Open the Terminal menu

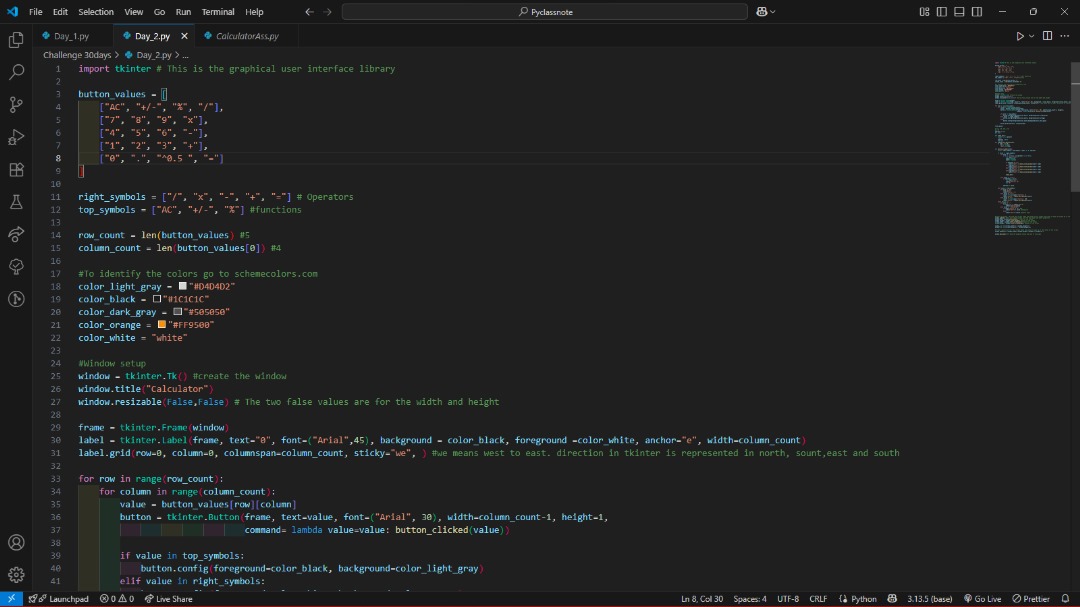coord(218,12)
